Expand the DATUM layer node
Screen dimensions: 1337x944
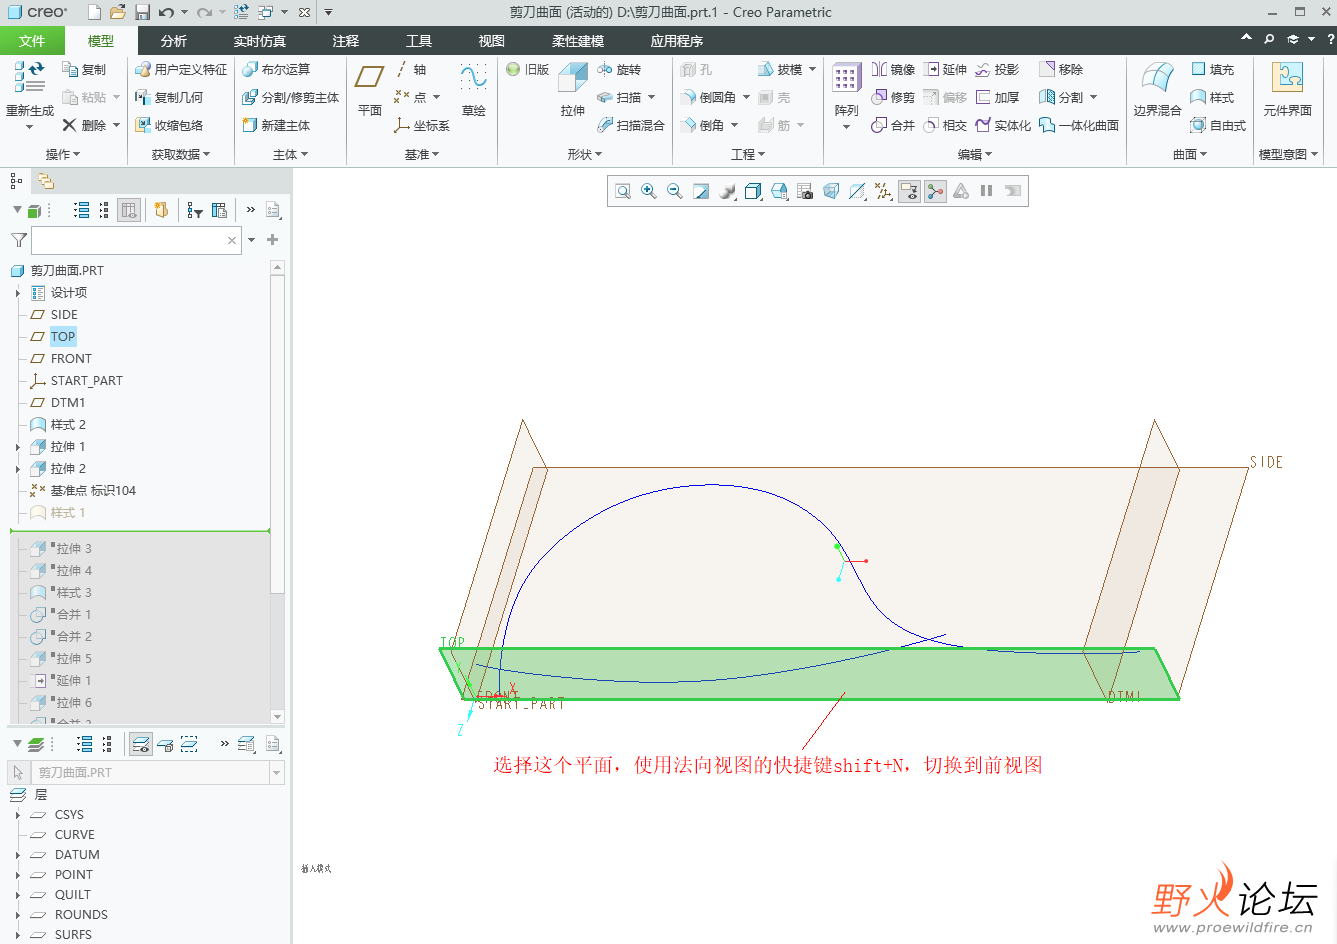click(18, 855)
